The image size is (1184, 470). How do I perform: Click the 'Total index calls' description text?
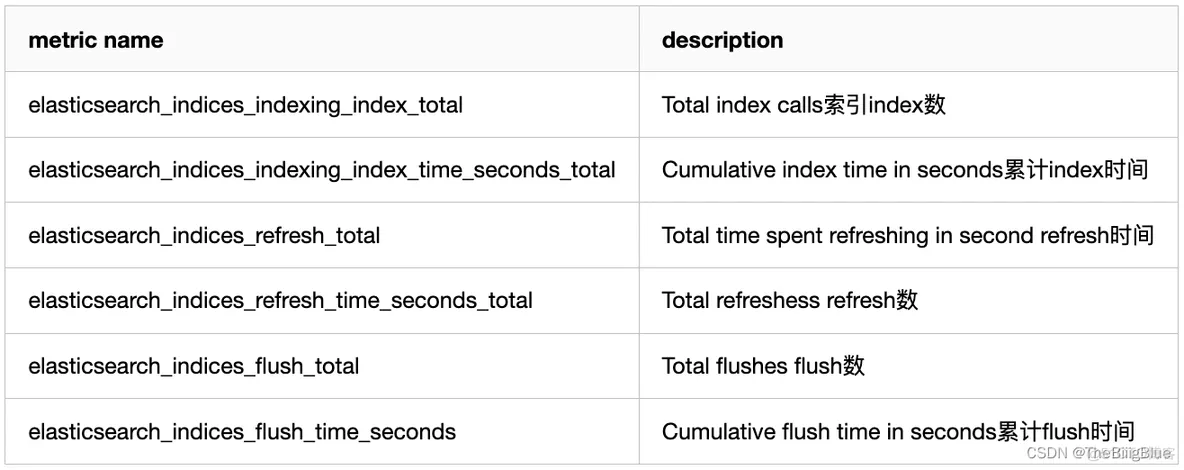coord(742,105)
